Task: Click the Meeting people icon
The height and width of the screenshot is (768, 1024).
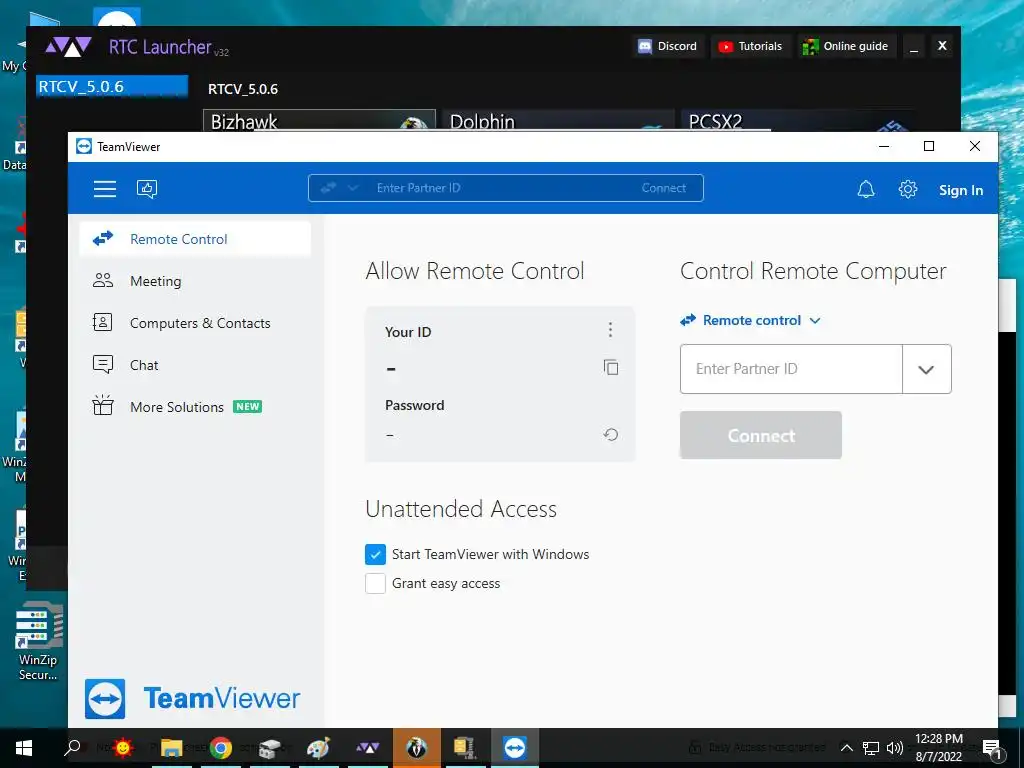Action: coord(103,281)
